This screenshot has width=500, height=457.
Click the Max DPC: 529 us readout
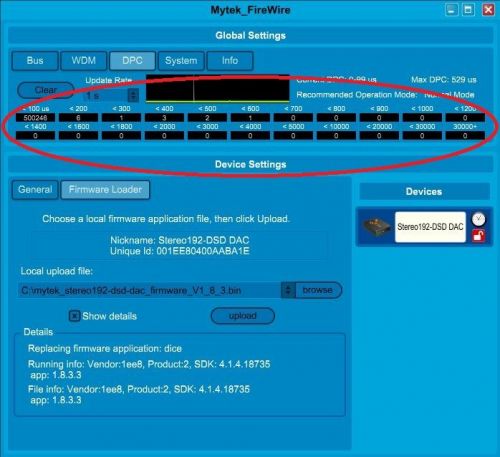click(x=444, y=80)
